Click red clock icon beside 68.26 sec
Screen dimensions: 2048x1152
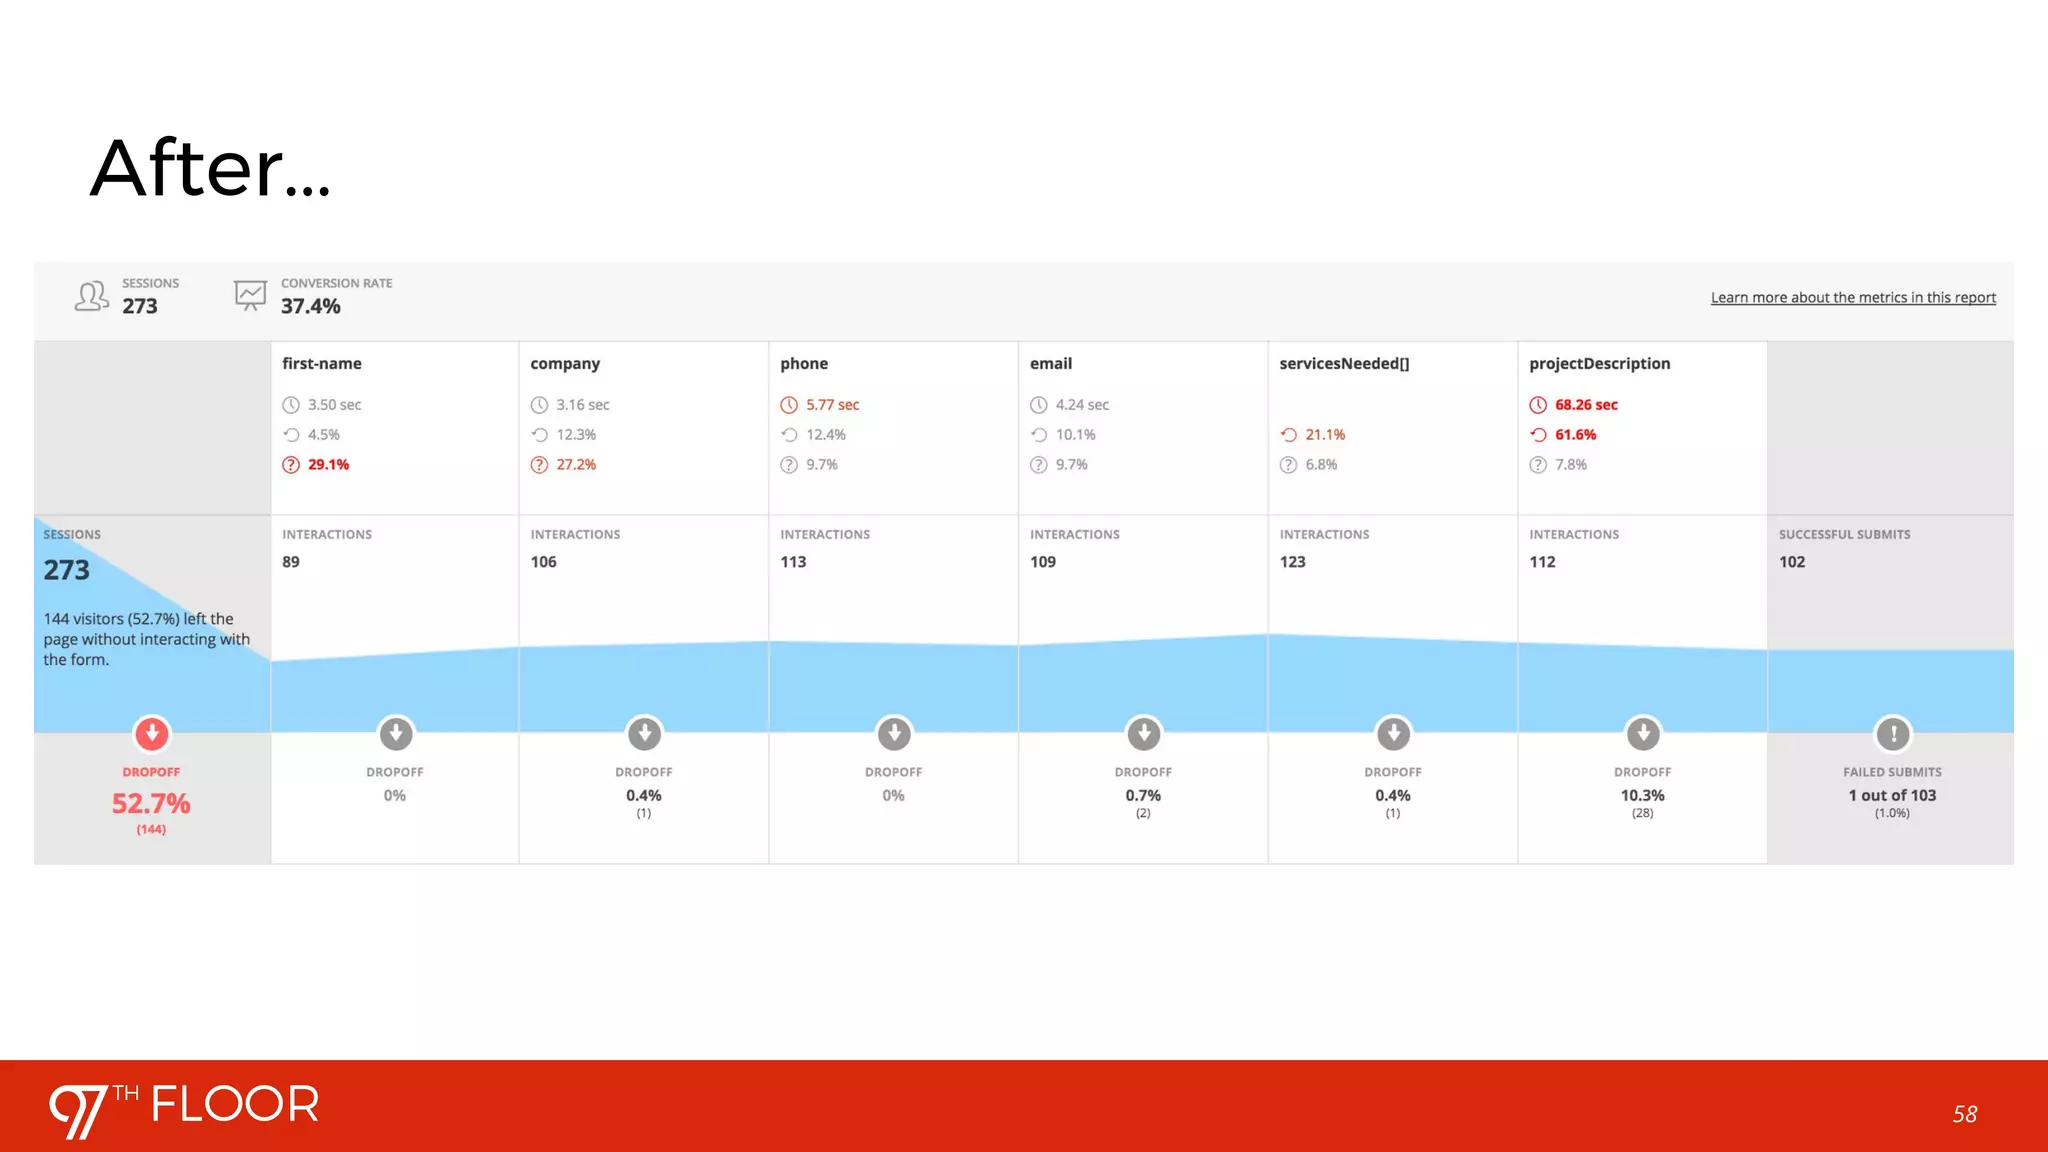tap(1538, 405)
